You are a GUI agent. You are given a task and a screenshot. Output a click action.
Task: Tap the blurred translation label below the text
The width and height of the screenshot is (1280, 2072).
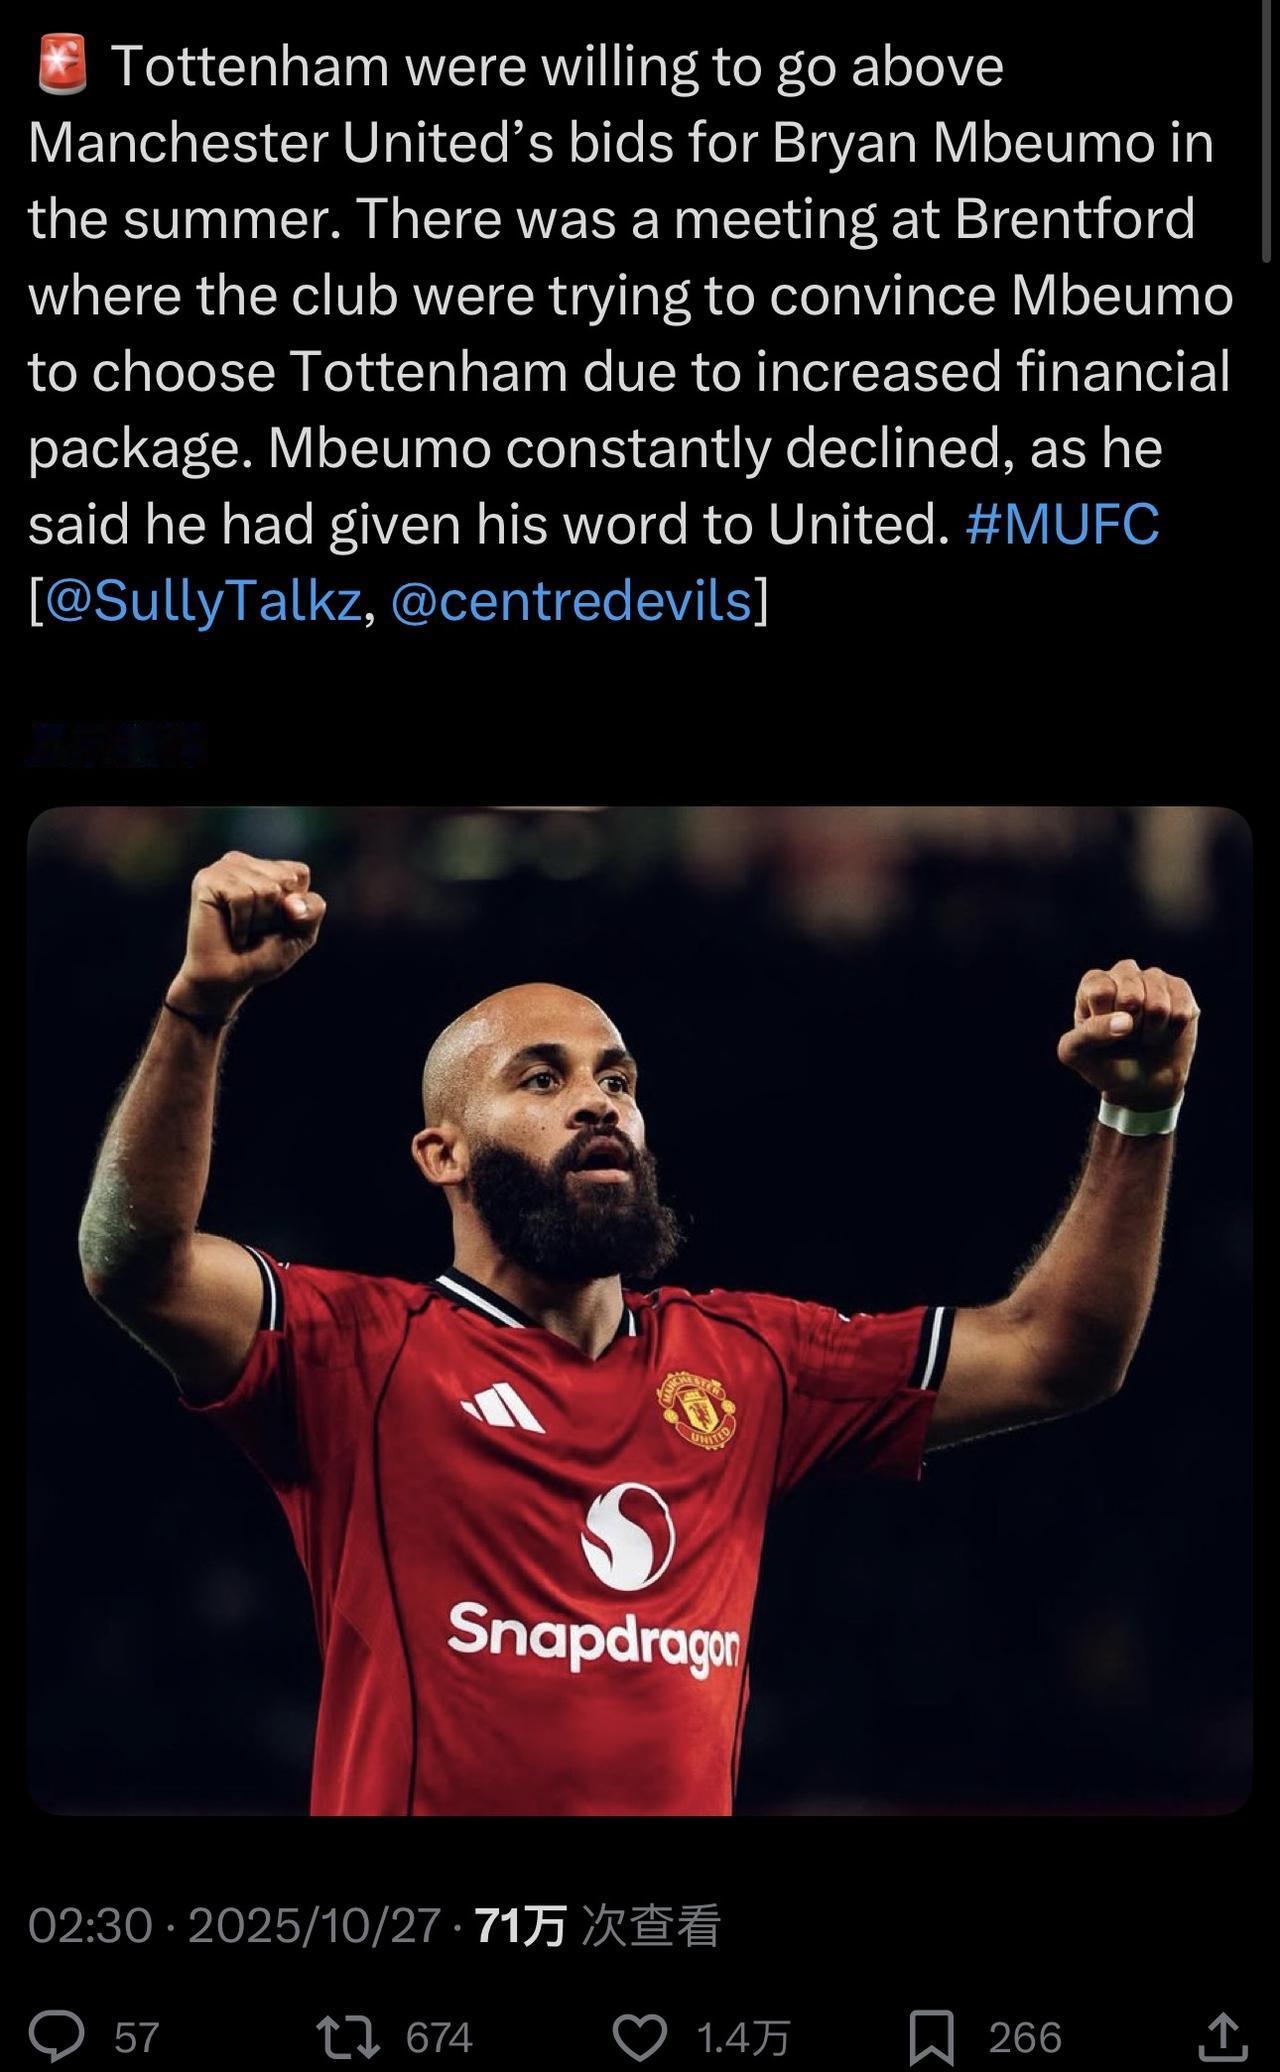[x=117, y=744]
